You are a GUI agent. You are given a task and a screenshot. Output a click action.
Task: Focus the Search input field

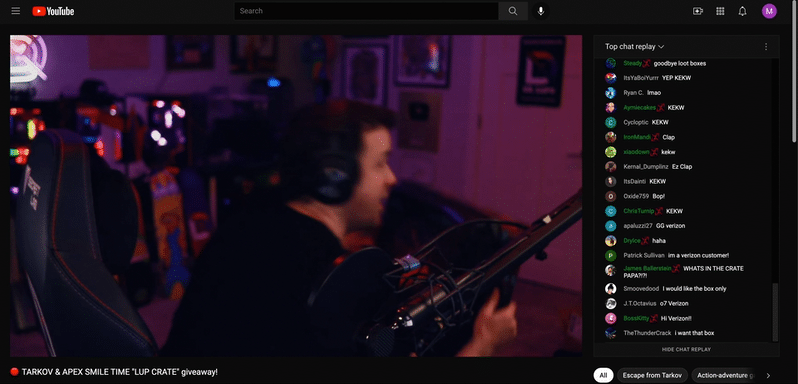(366, 11)
